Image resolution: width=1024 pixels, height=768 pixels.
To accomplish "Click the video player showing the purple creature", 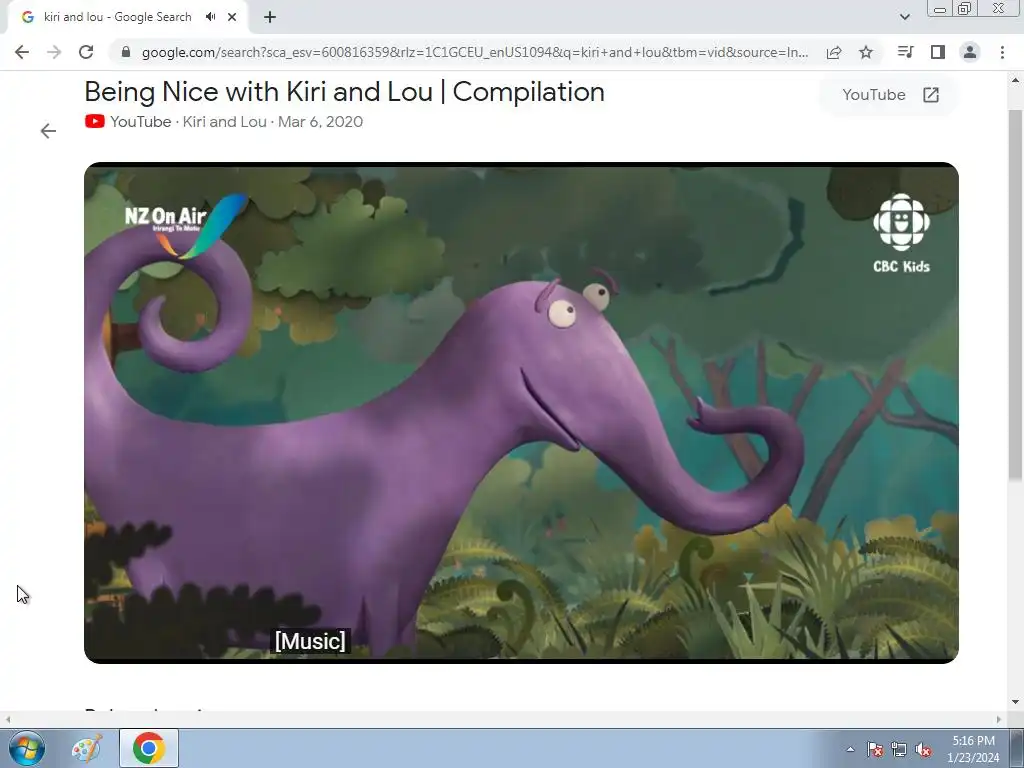I will [x=521, y=413].
